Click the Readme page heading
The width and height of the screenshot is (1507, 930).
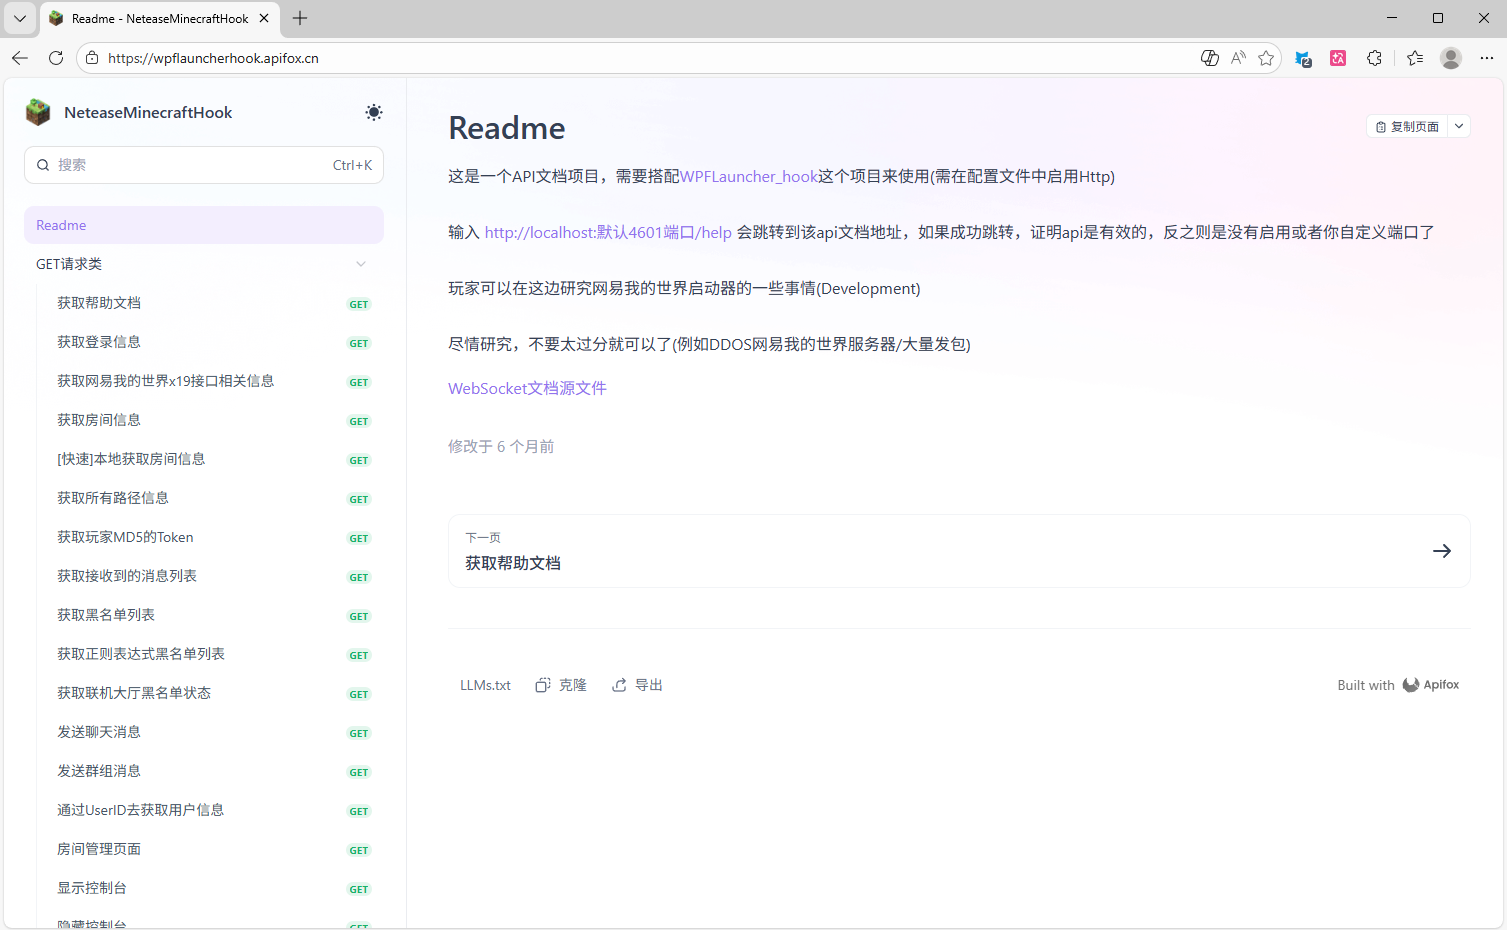507,128
